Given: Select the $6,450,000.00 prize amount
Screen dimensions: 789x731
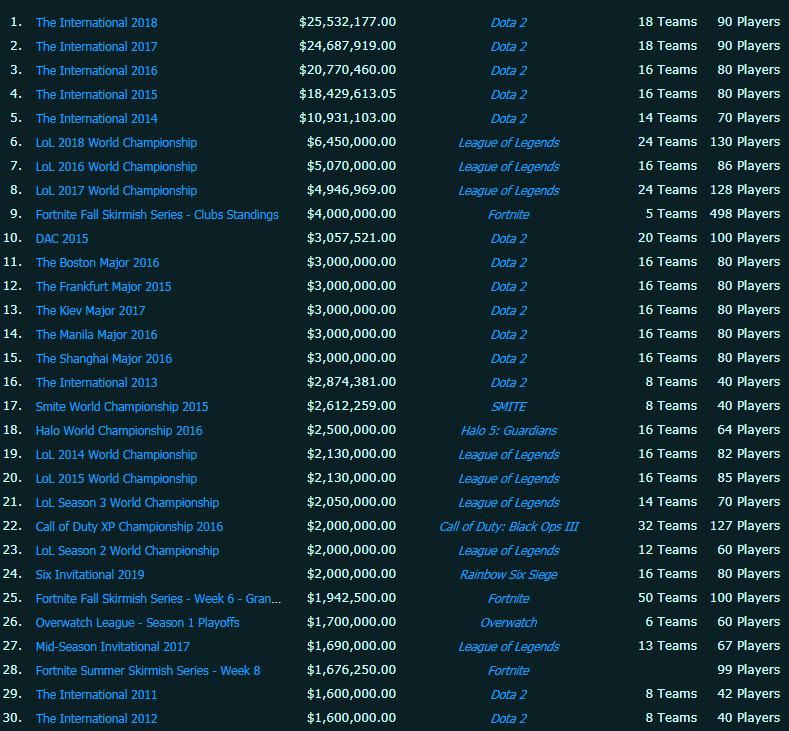Looking at the screenshot, I should (351, 142).
